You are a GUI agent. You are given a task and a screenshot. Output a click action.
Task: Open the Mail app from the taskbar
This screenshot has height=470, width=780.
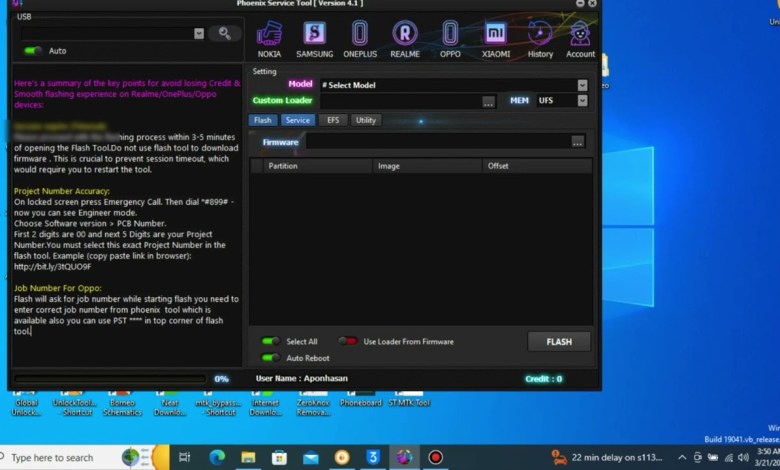click(x=311, y=457)
